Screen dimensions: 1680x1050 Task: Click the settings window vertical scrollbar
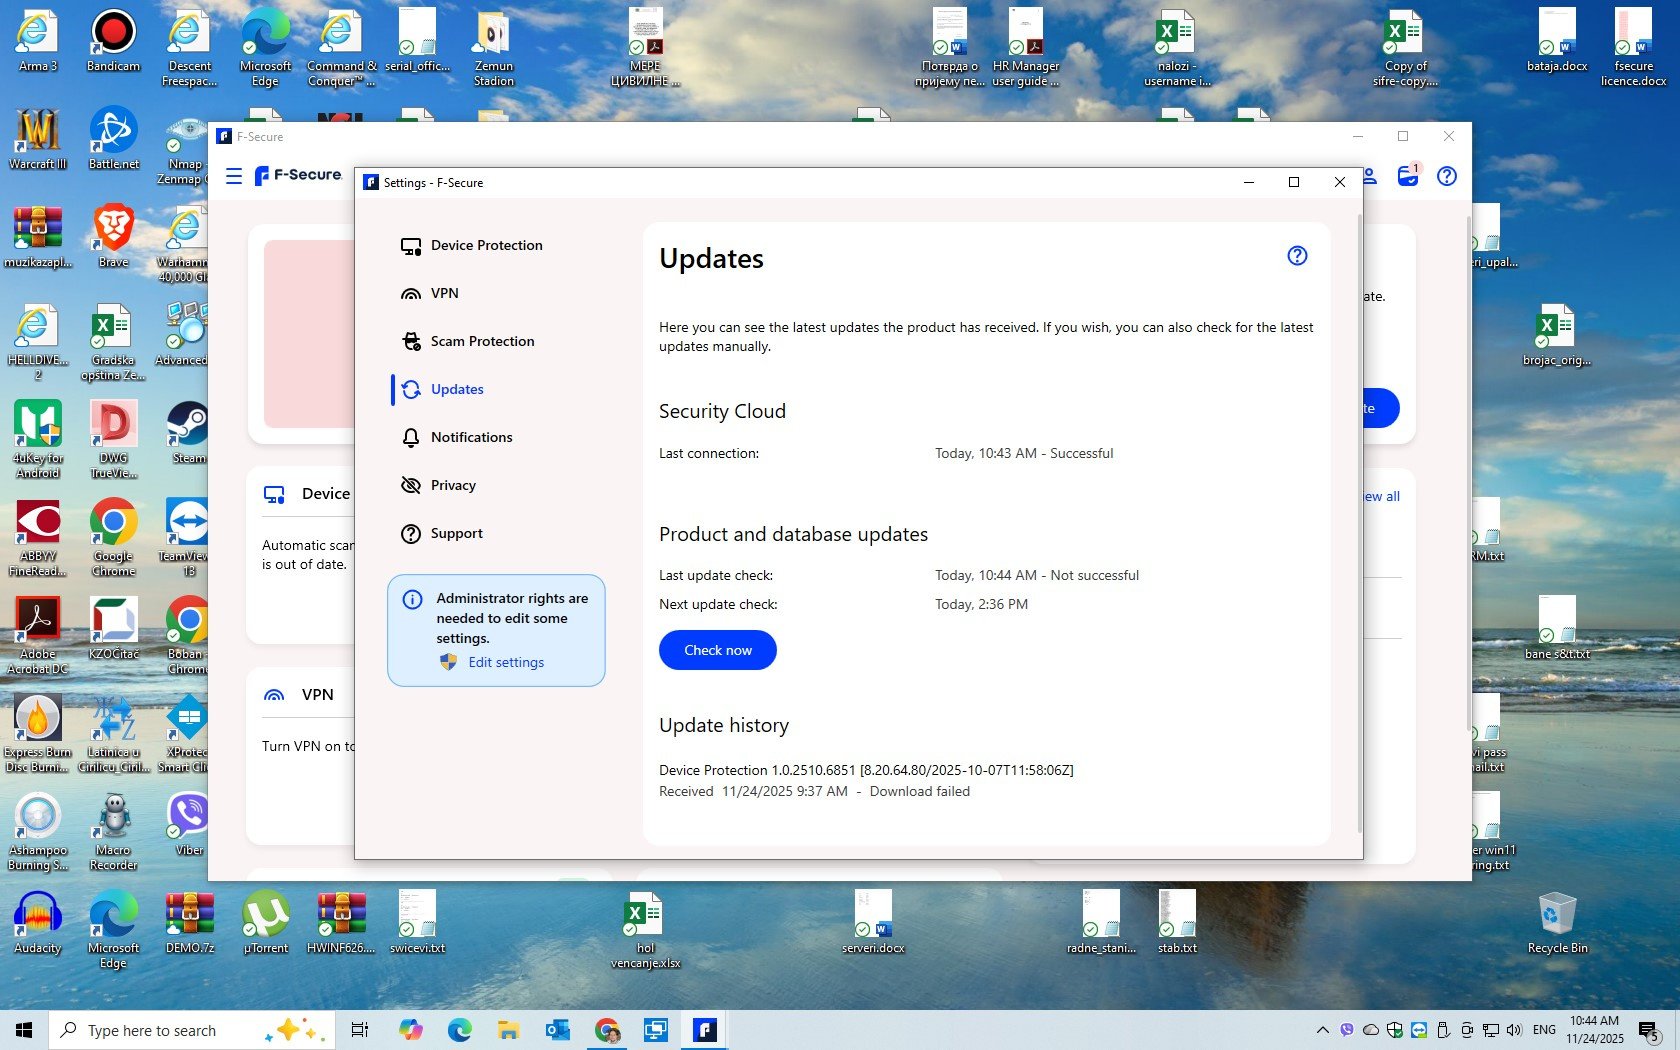(x=1359, y=520)
